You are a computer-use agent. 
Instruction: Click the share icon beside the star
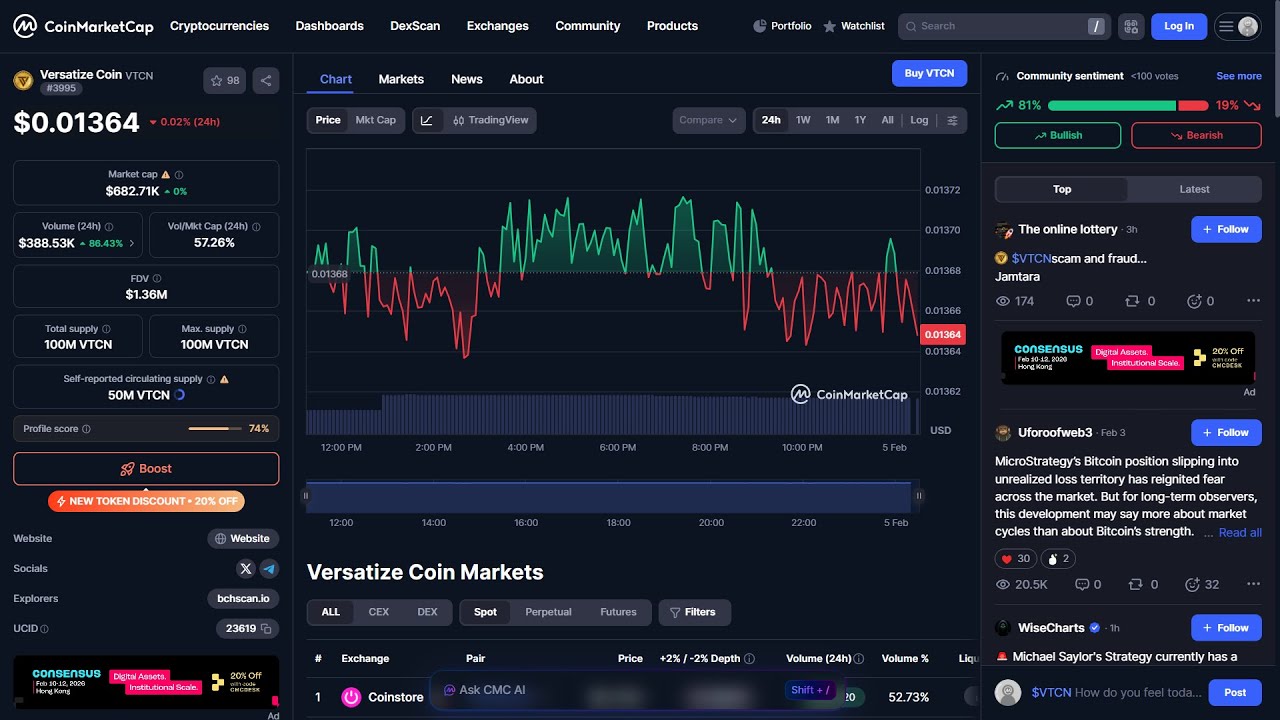click(x=266, y=81)
